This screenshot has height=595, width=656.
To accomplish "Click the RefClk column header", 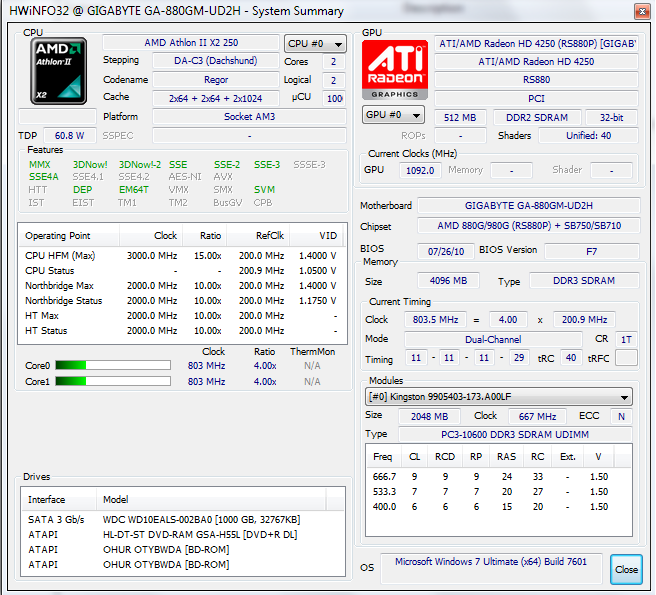I will pos(258,236).
